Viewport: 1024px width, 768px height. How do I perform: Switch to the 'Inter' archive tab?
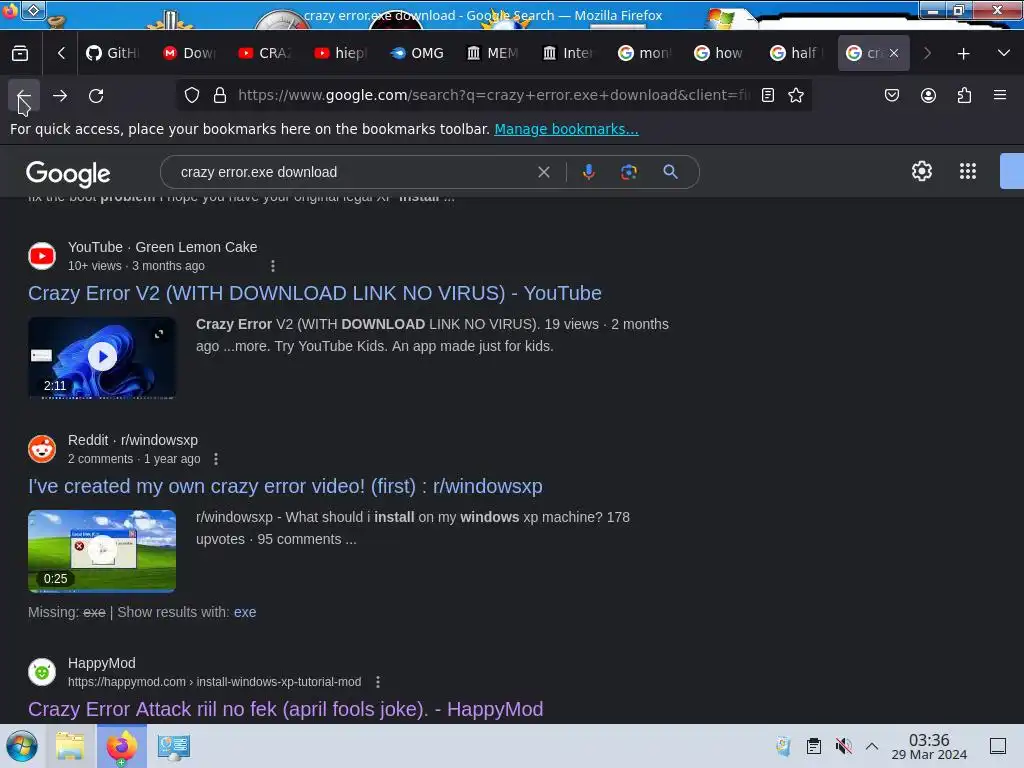(569, 53)
